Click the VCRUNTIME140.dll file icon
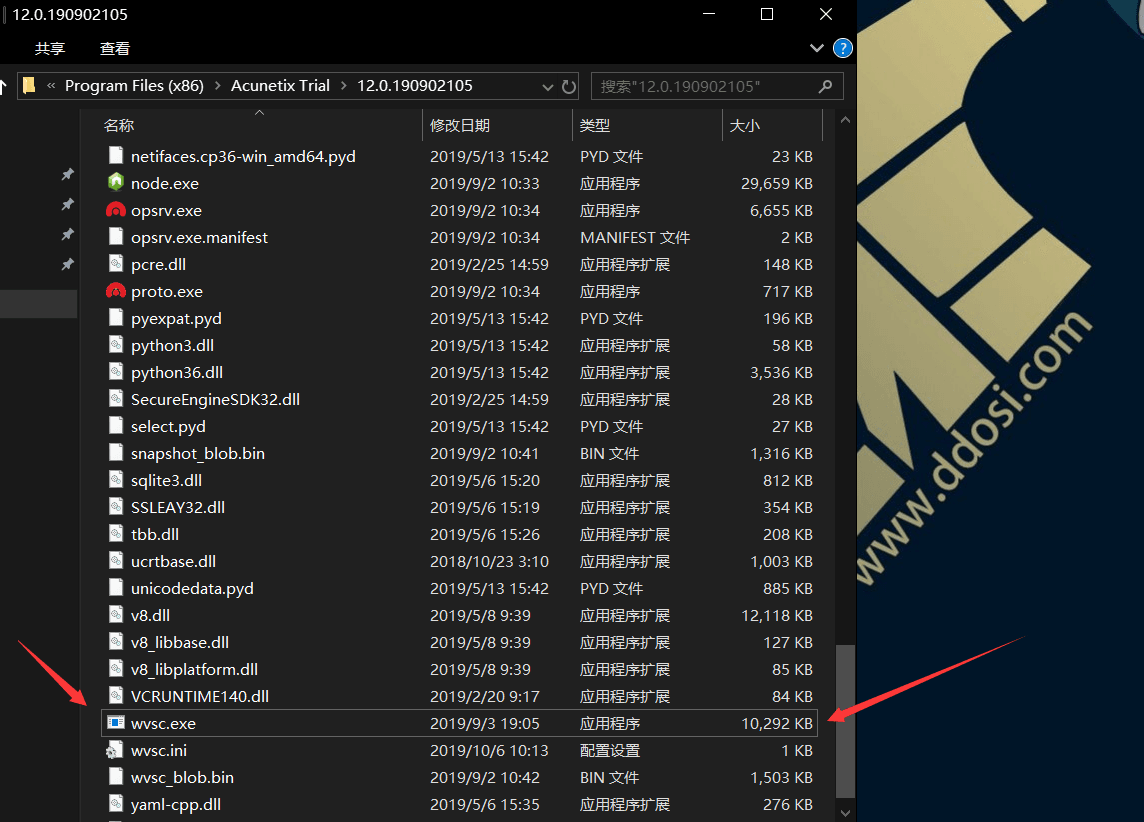Image resolution: width=1144 pixels, height=822 pixels. click(x=115, y=695)
